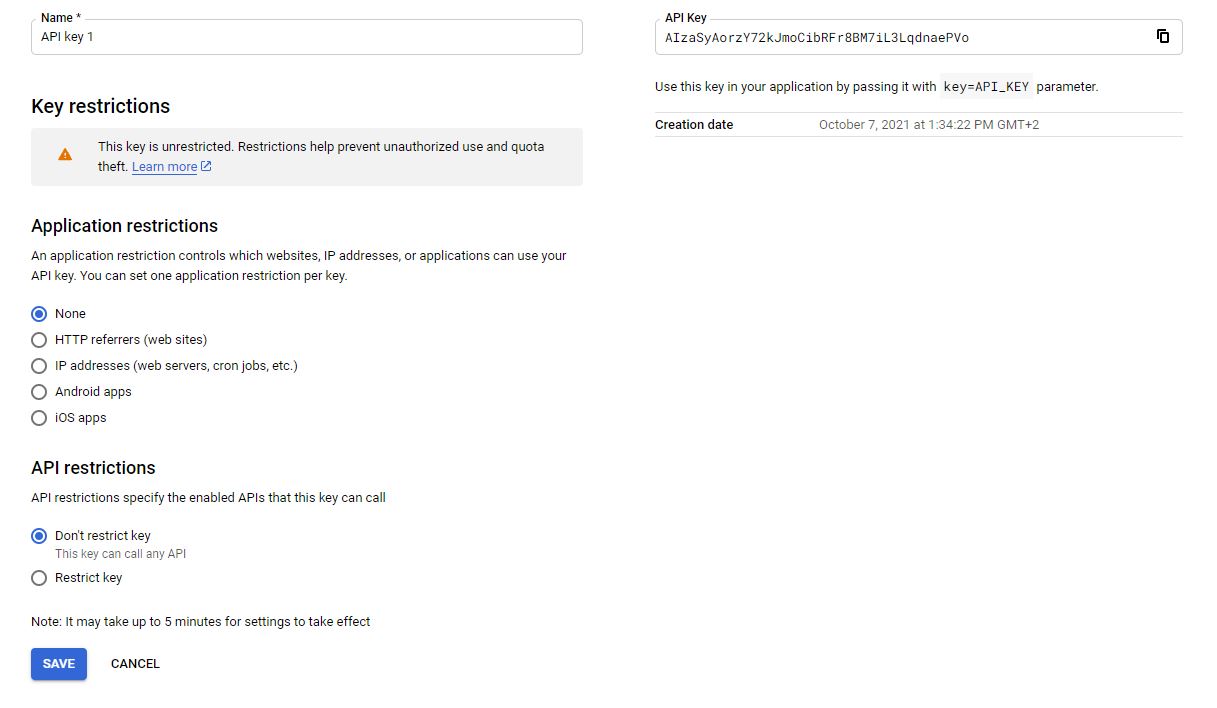The width and height of the screenshot is (1217, 708).
Task: Click the key=API_KEY code snippet
Action: (x=985, y=87)
